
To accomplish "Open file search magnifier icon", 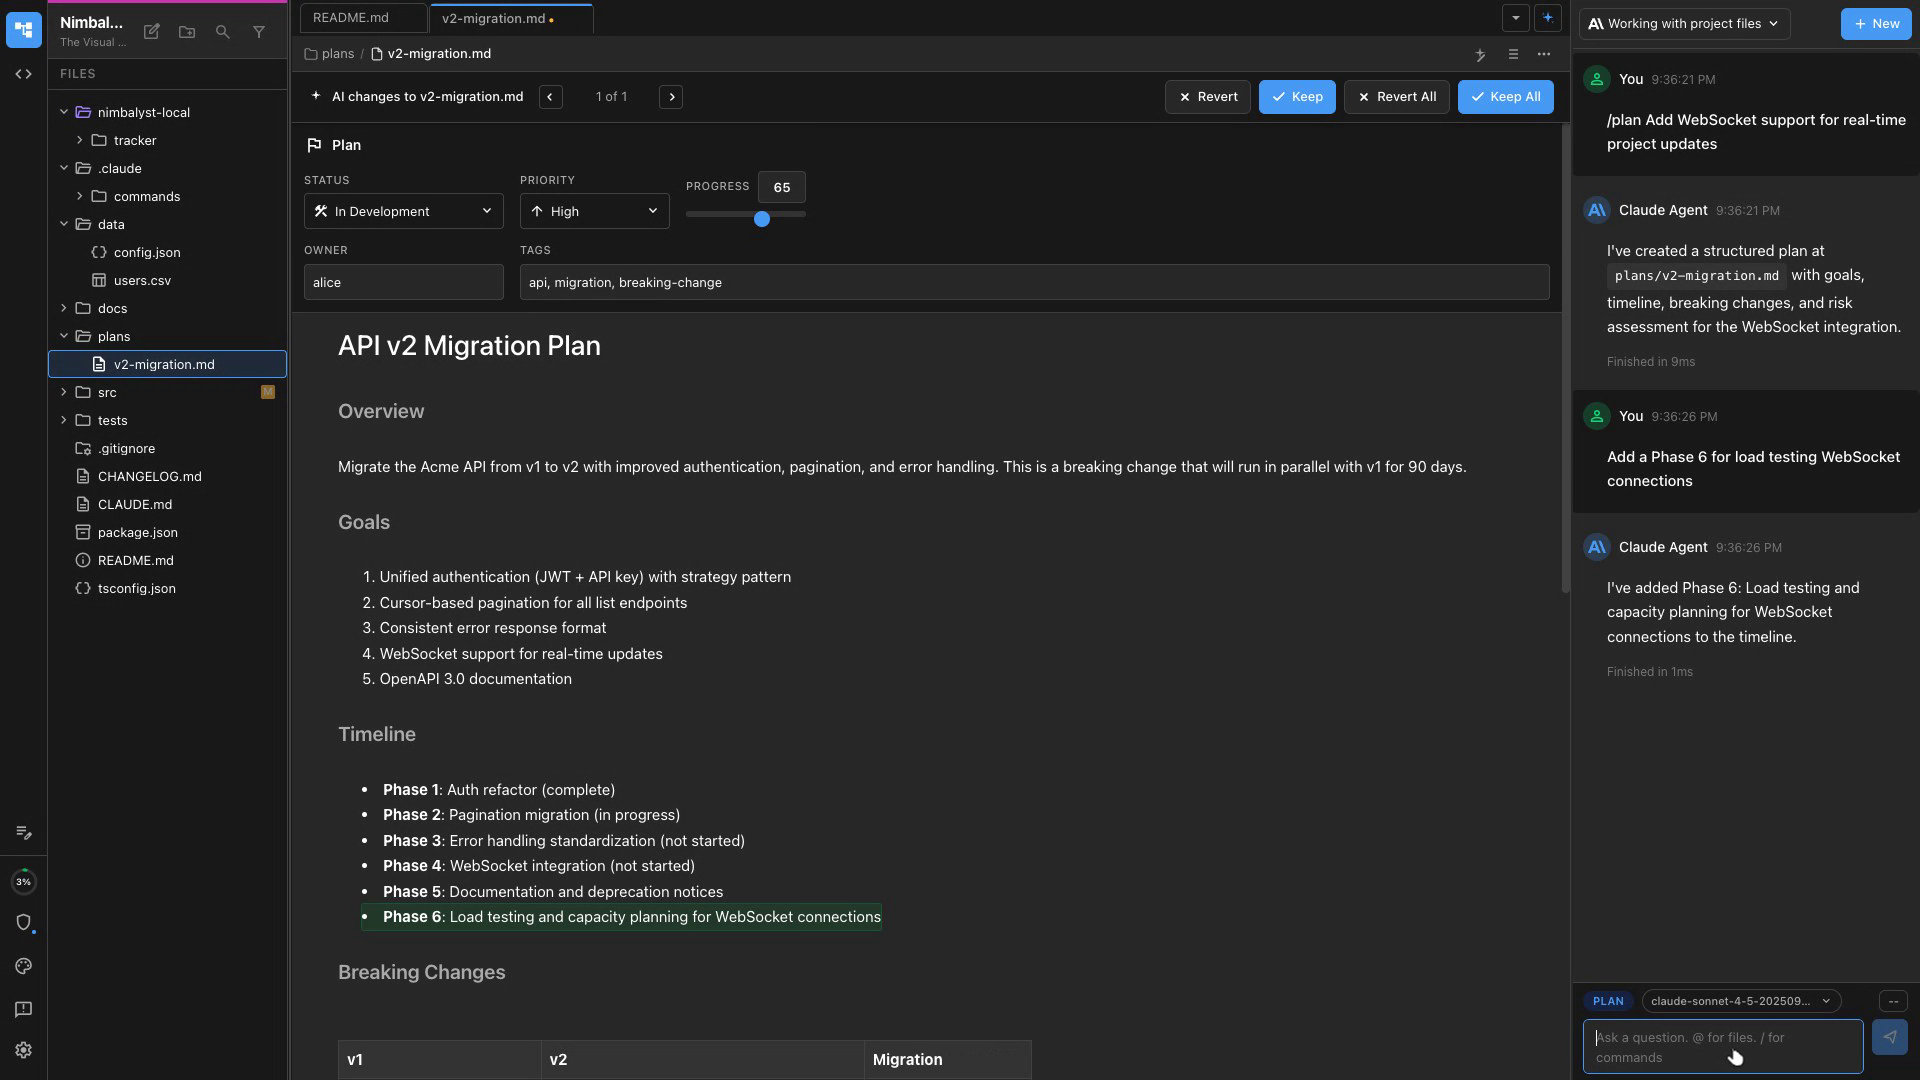I will (223, 32).
